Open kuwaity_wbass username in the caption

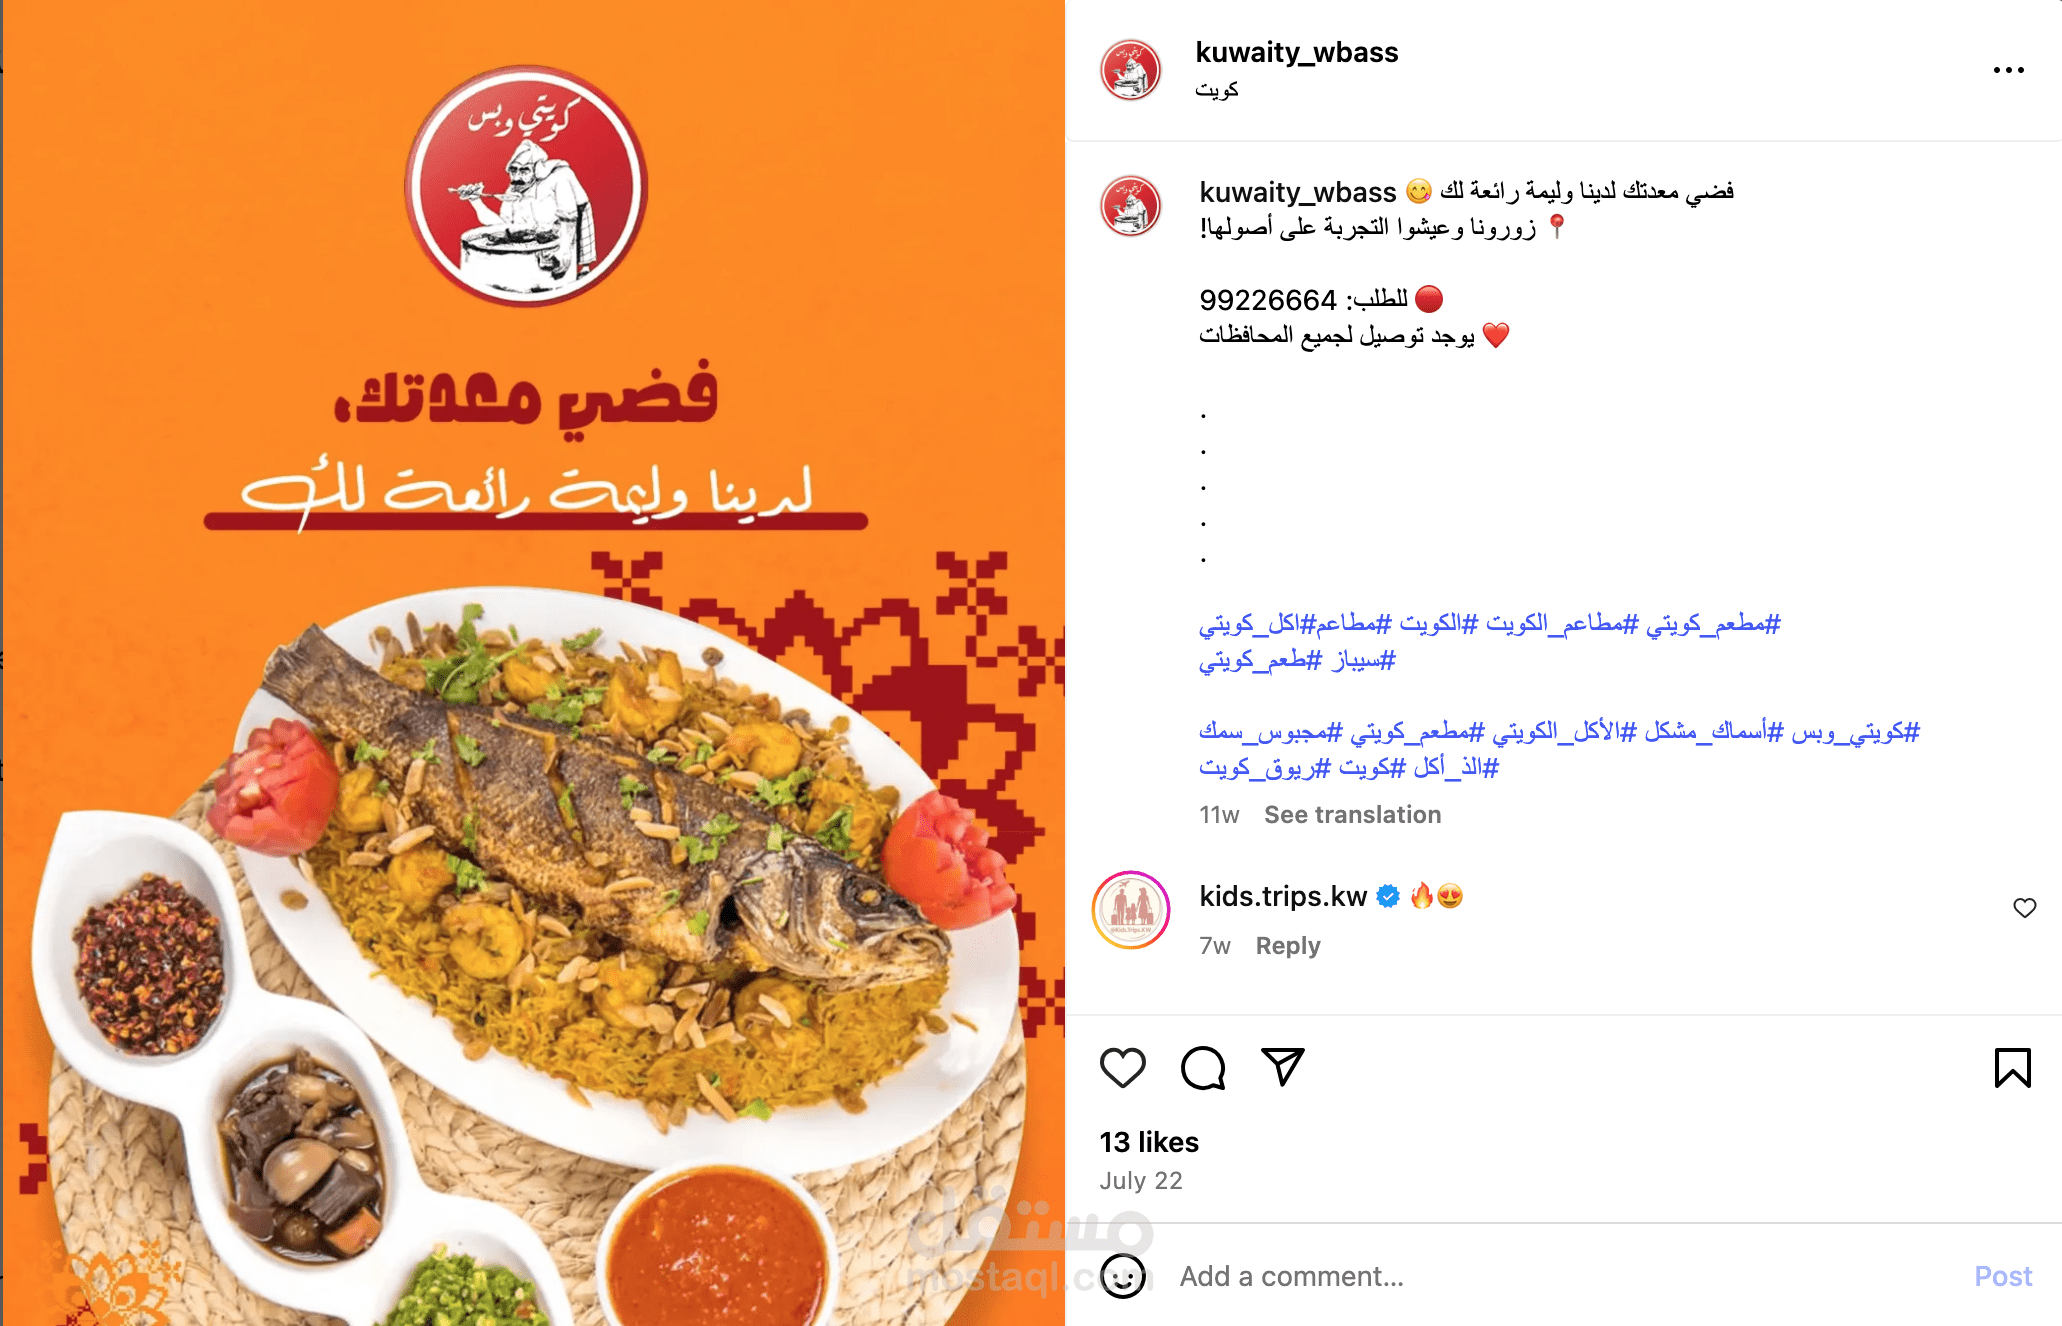pos(1297,192)
